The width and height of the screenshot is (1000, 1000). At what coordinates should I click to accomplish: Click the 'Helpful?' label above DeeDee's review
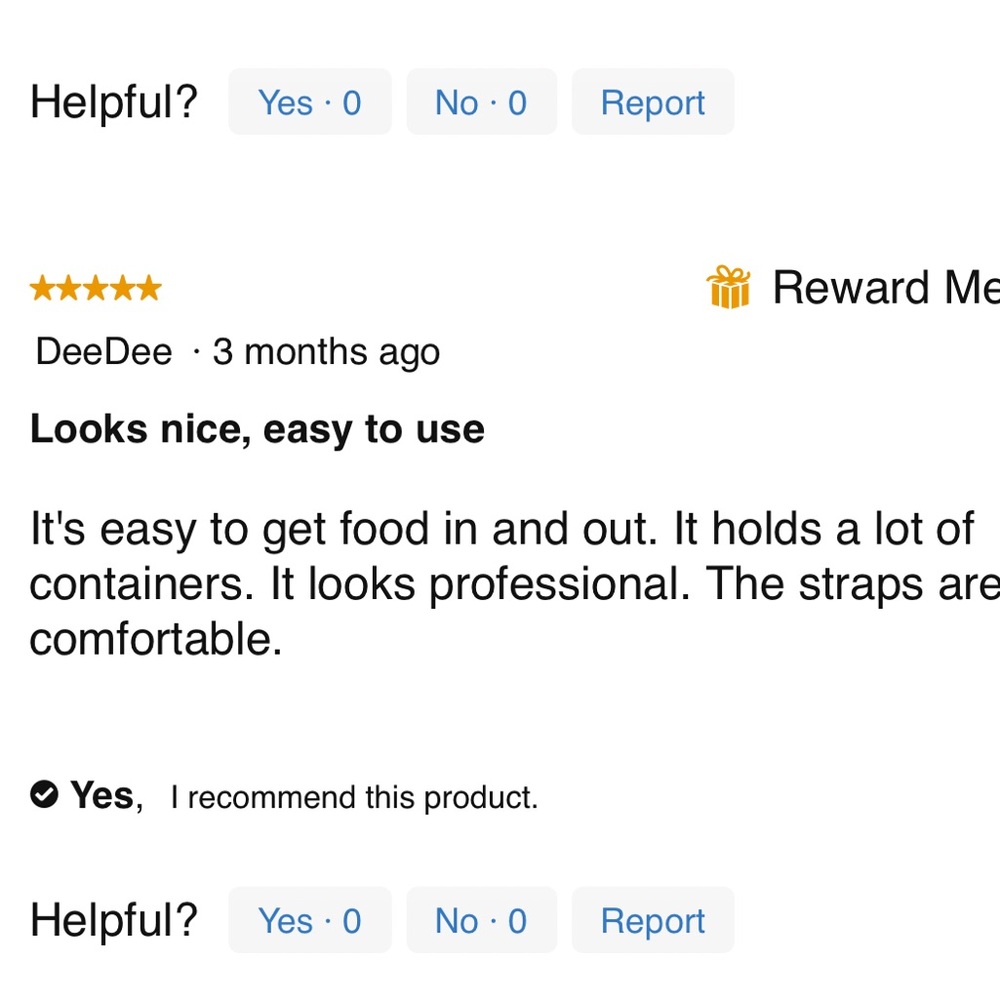pos(114,102)
